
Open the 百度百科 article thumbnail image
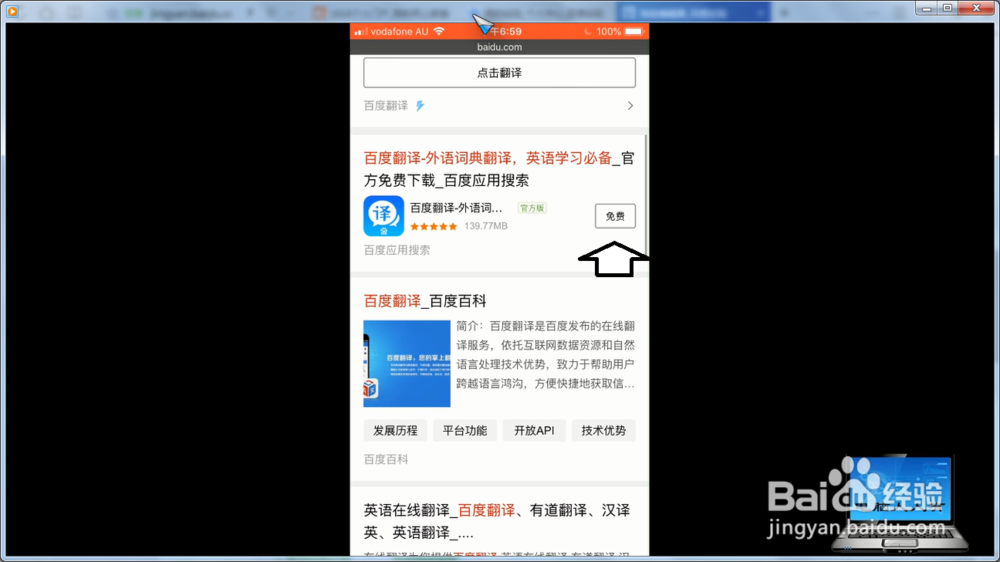coord(407,364)
